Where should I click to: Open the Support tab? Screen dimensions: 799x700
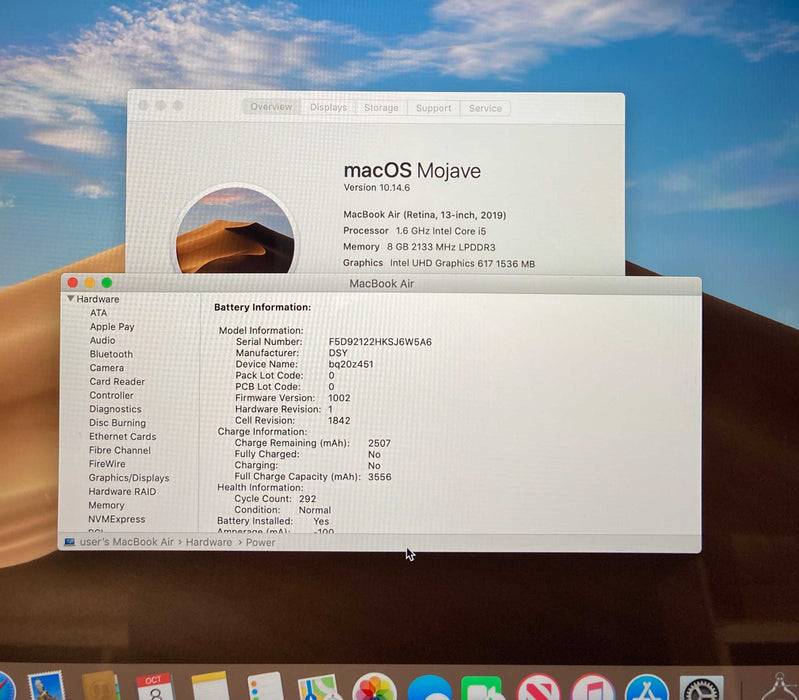434,108
